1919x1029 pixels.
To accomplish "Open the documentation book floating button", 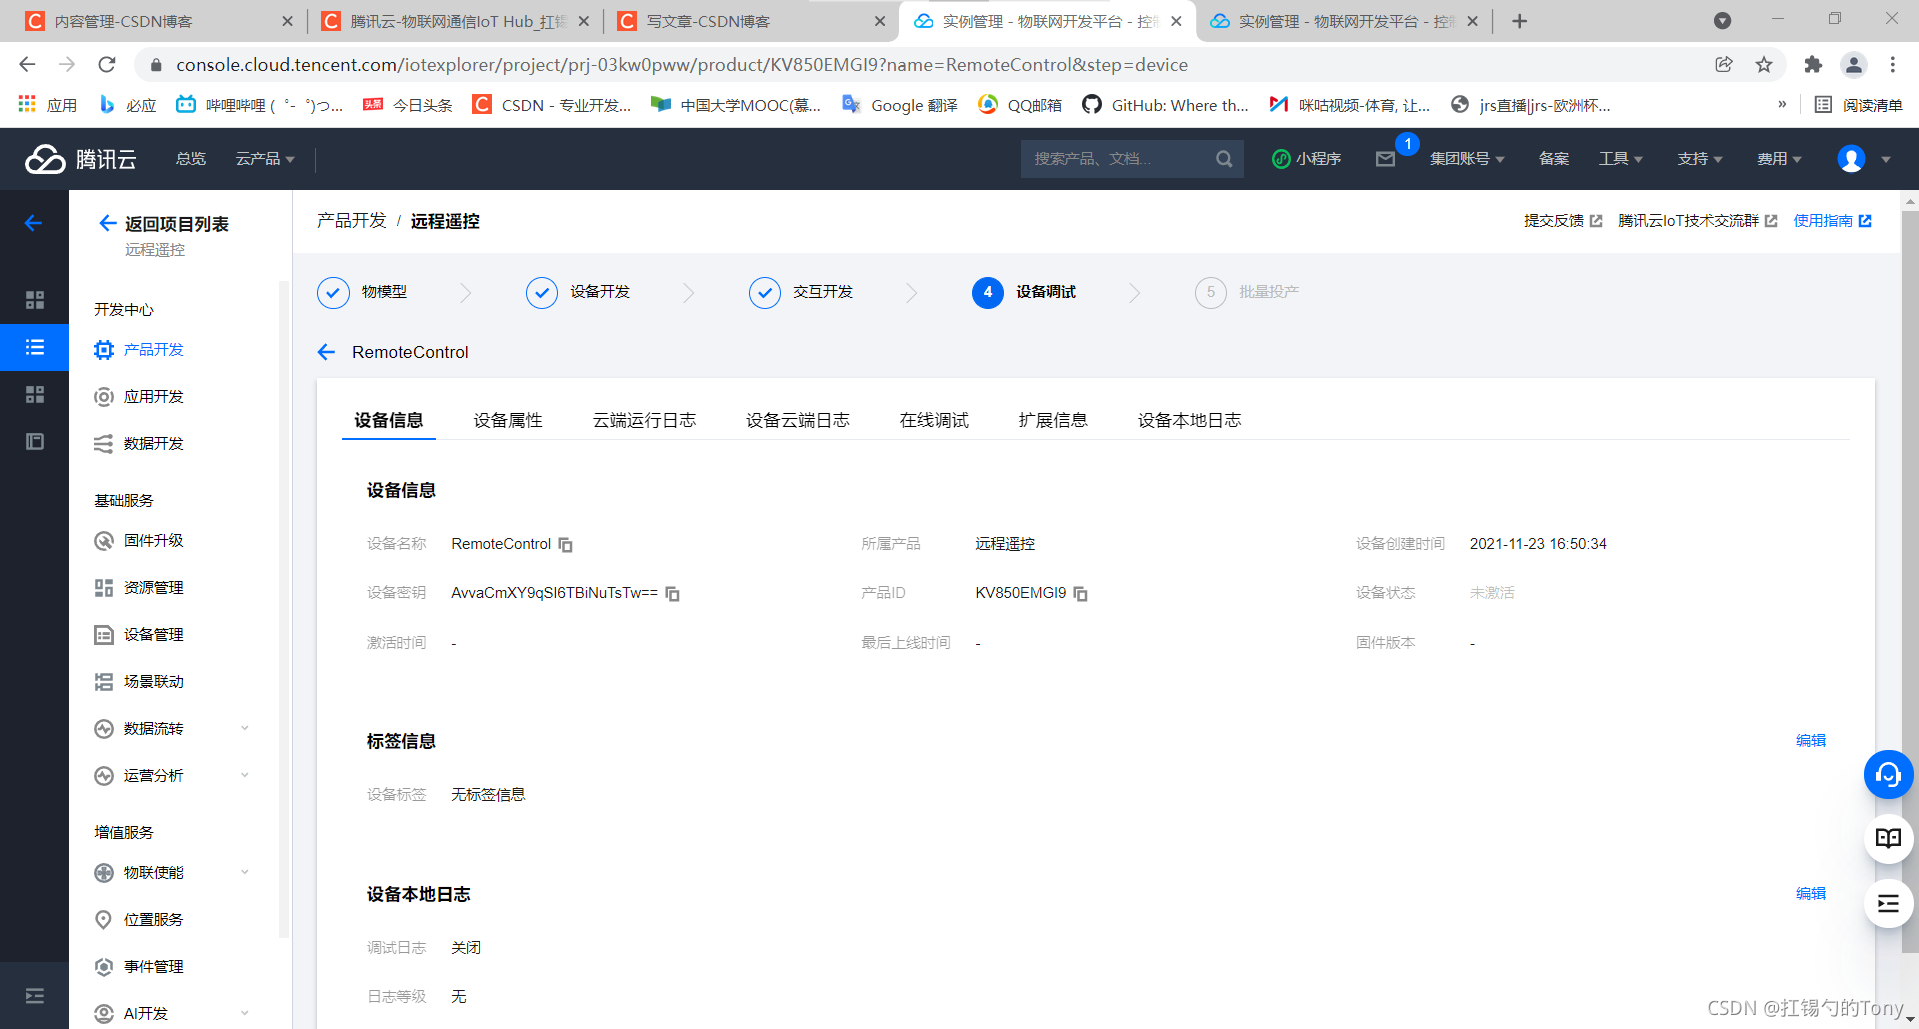I will pyautogui.click(x=1888, y=839).
